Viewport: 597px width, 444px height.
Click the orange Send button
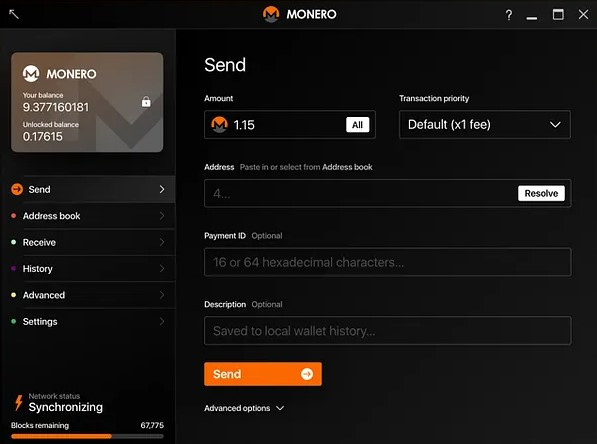tap(263, 374)
